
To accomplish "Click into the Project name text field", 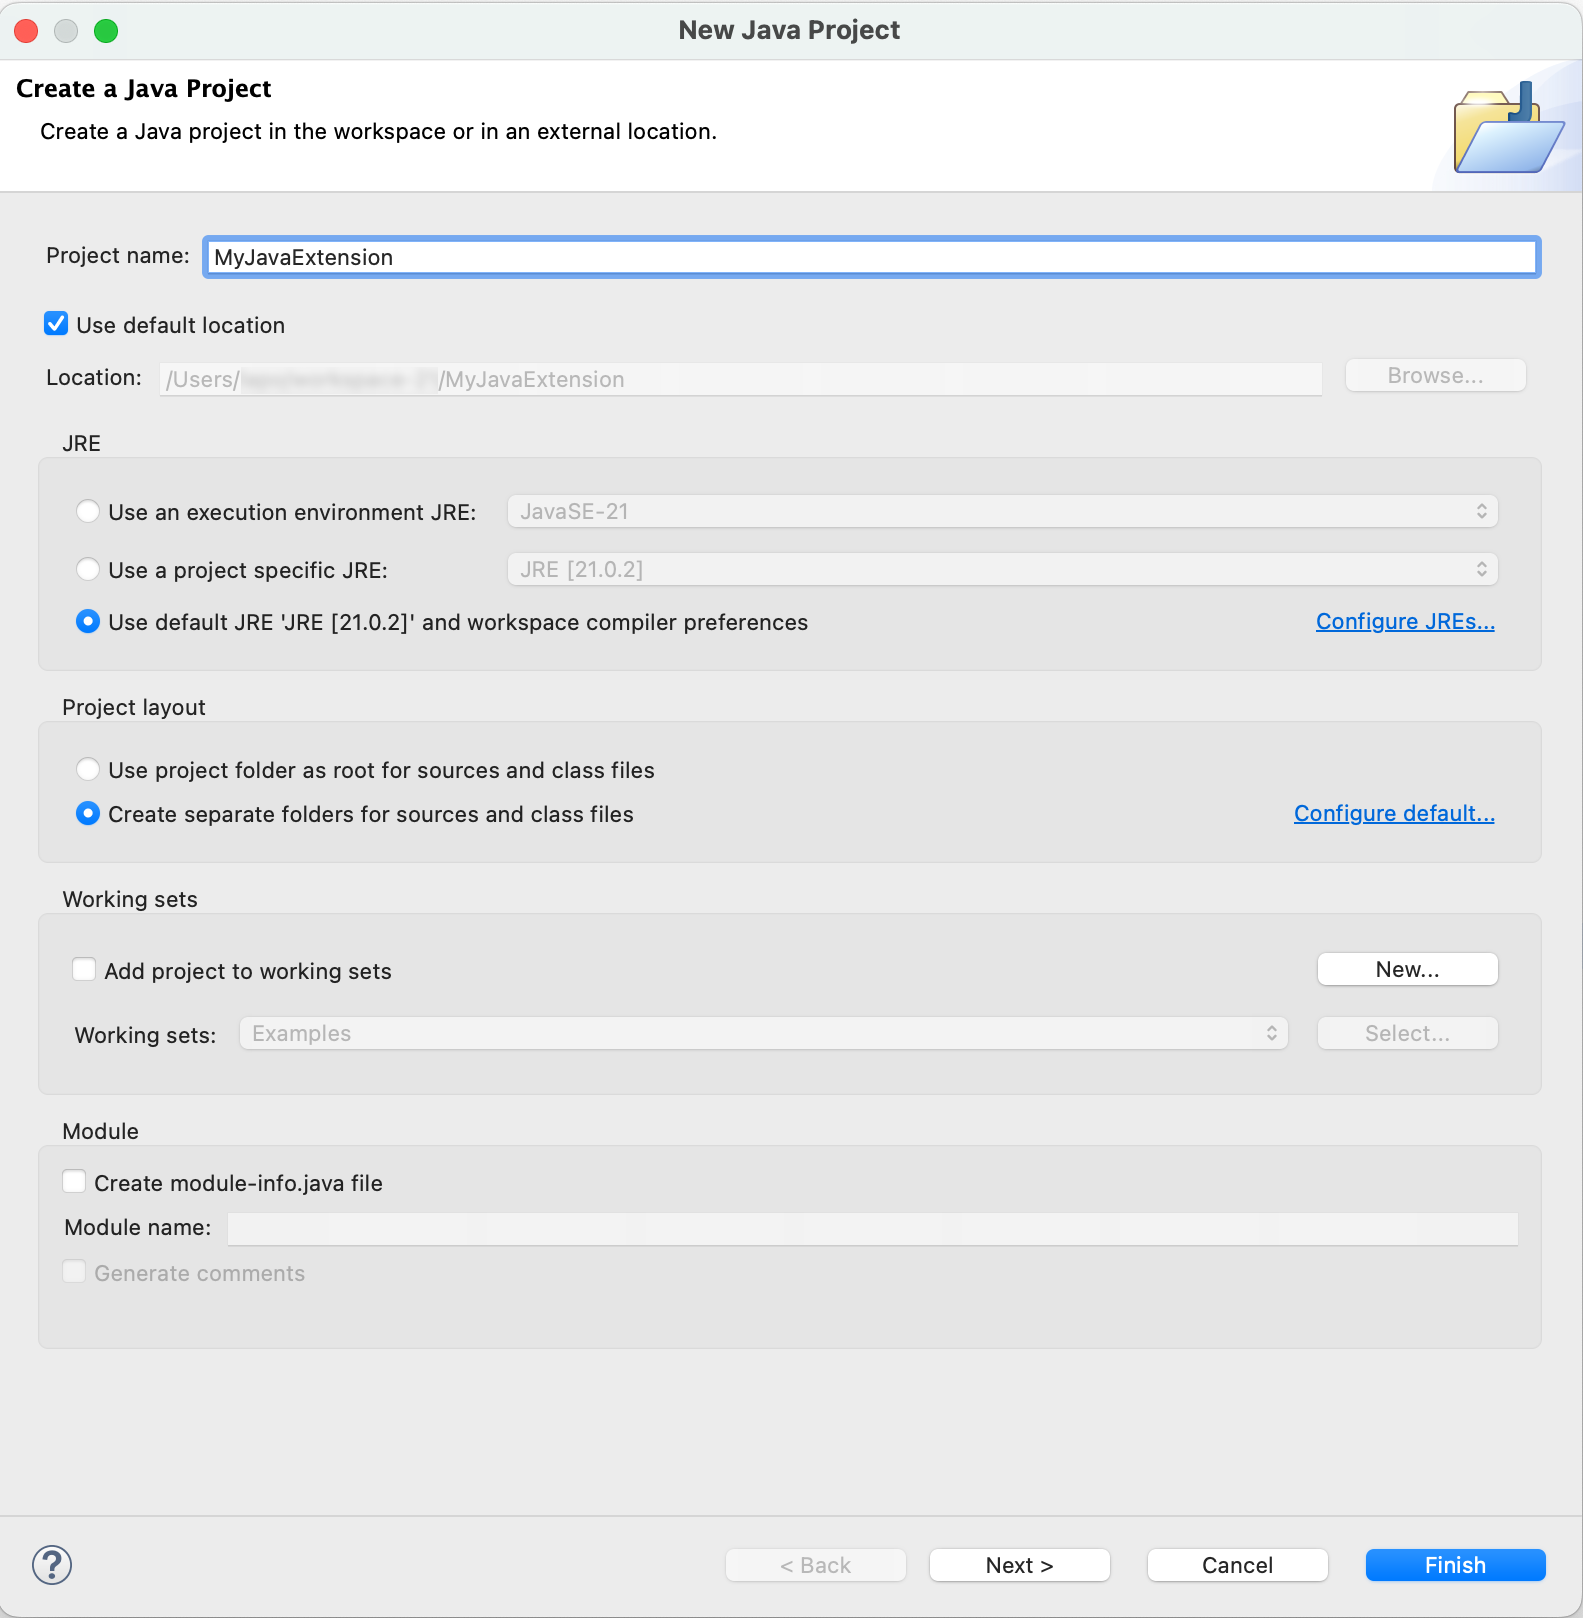I will (870, 258).
